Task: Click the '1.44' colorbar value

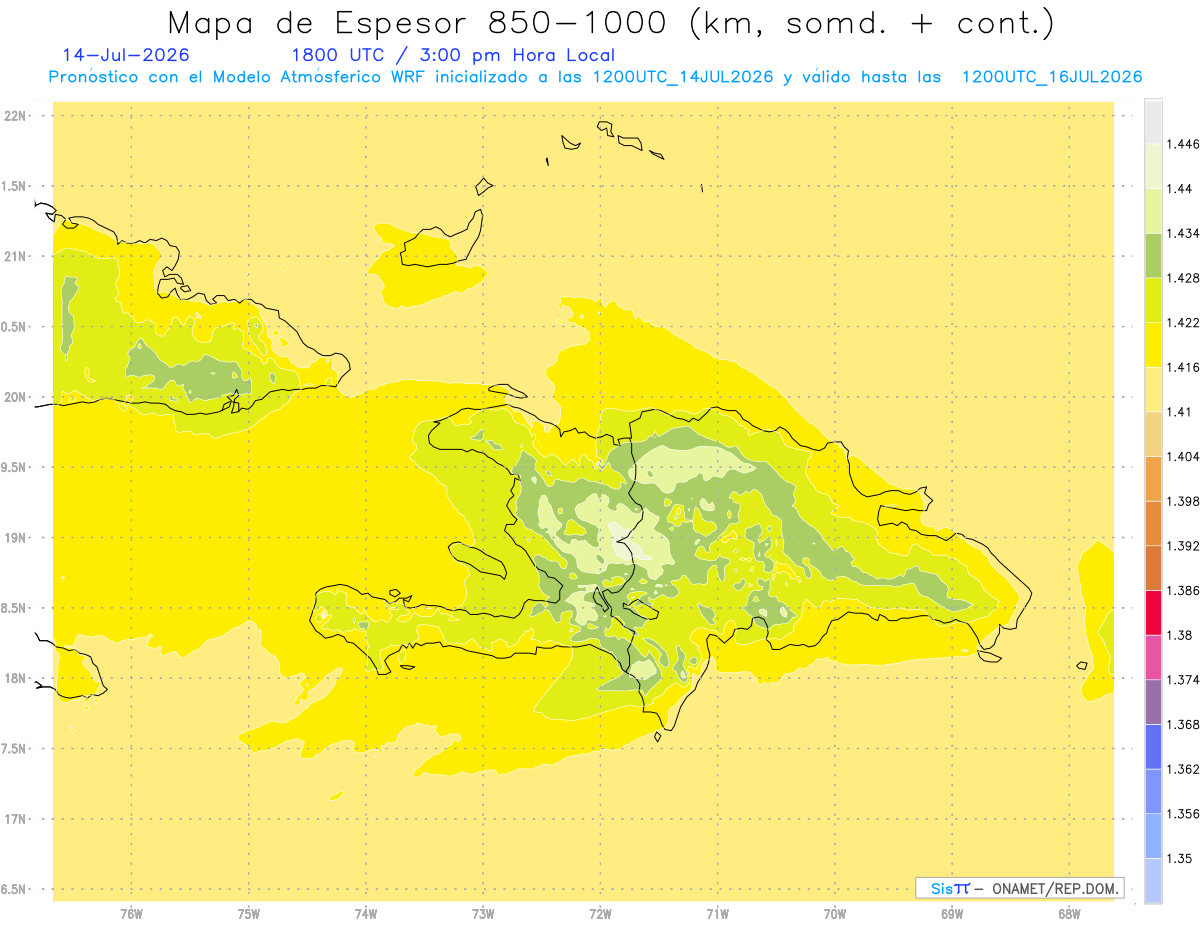Action: 1179,188
